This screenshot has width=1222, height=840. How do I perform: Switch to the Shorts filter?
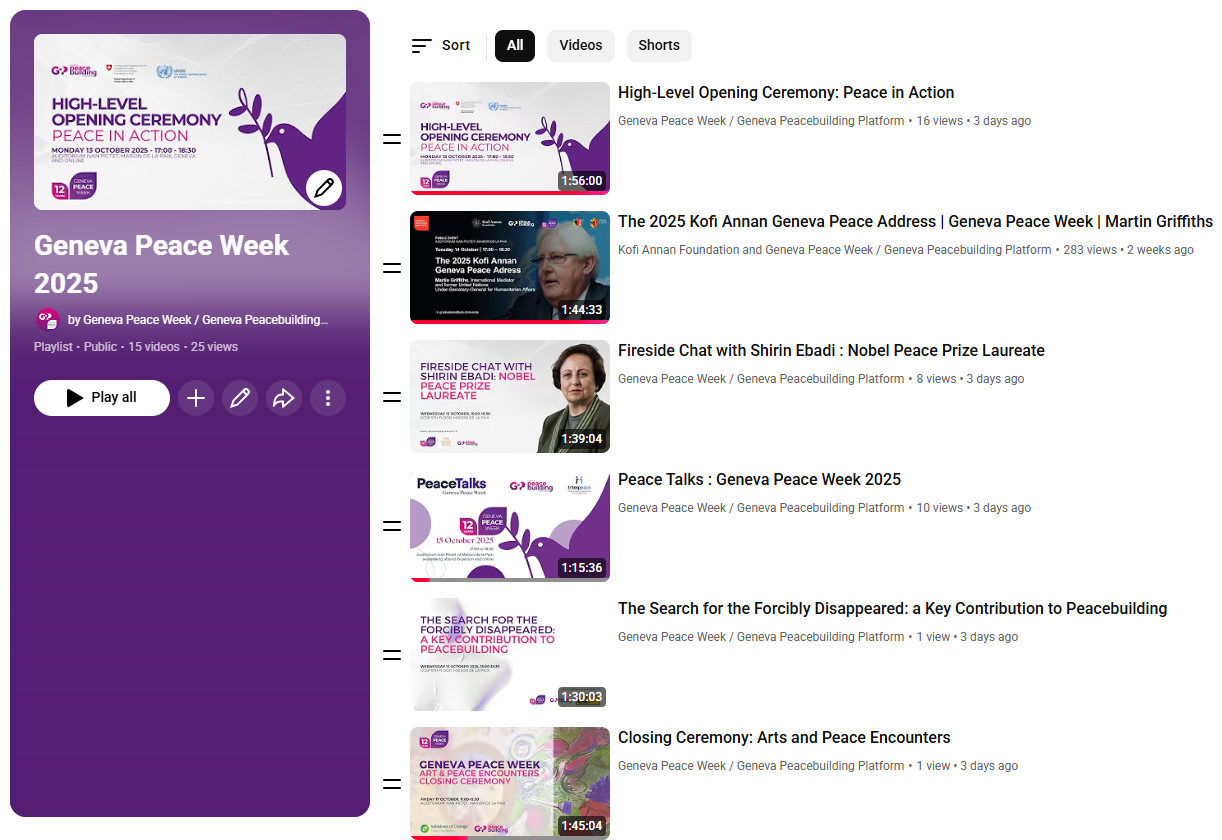(659, 45)
